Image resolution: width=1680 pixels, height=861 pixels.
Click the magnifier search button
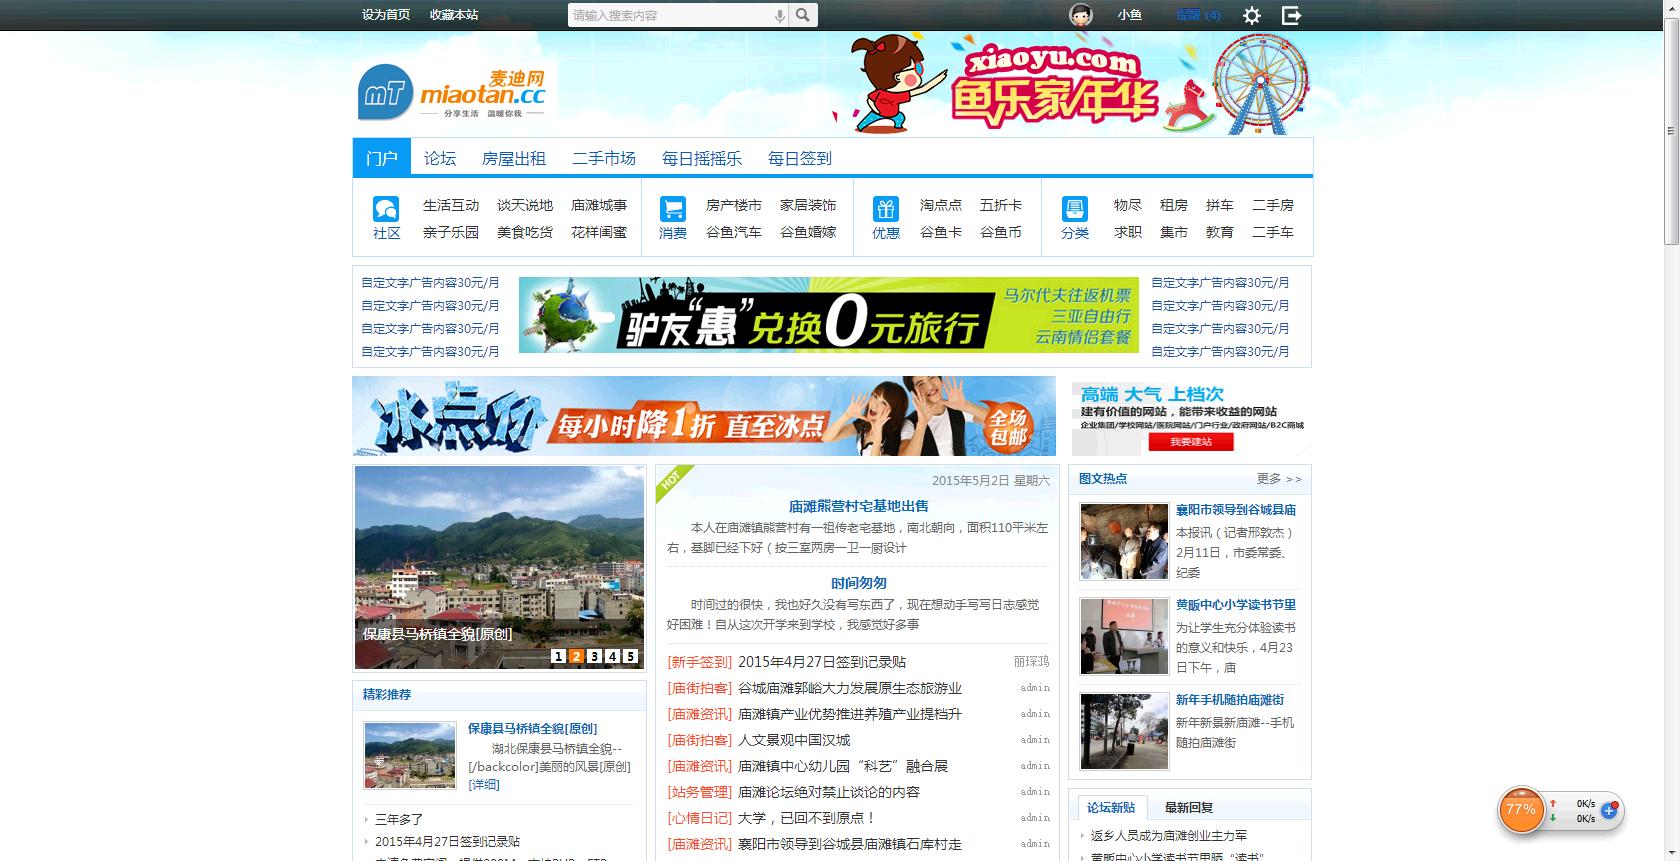803,15
